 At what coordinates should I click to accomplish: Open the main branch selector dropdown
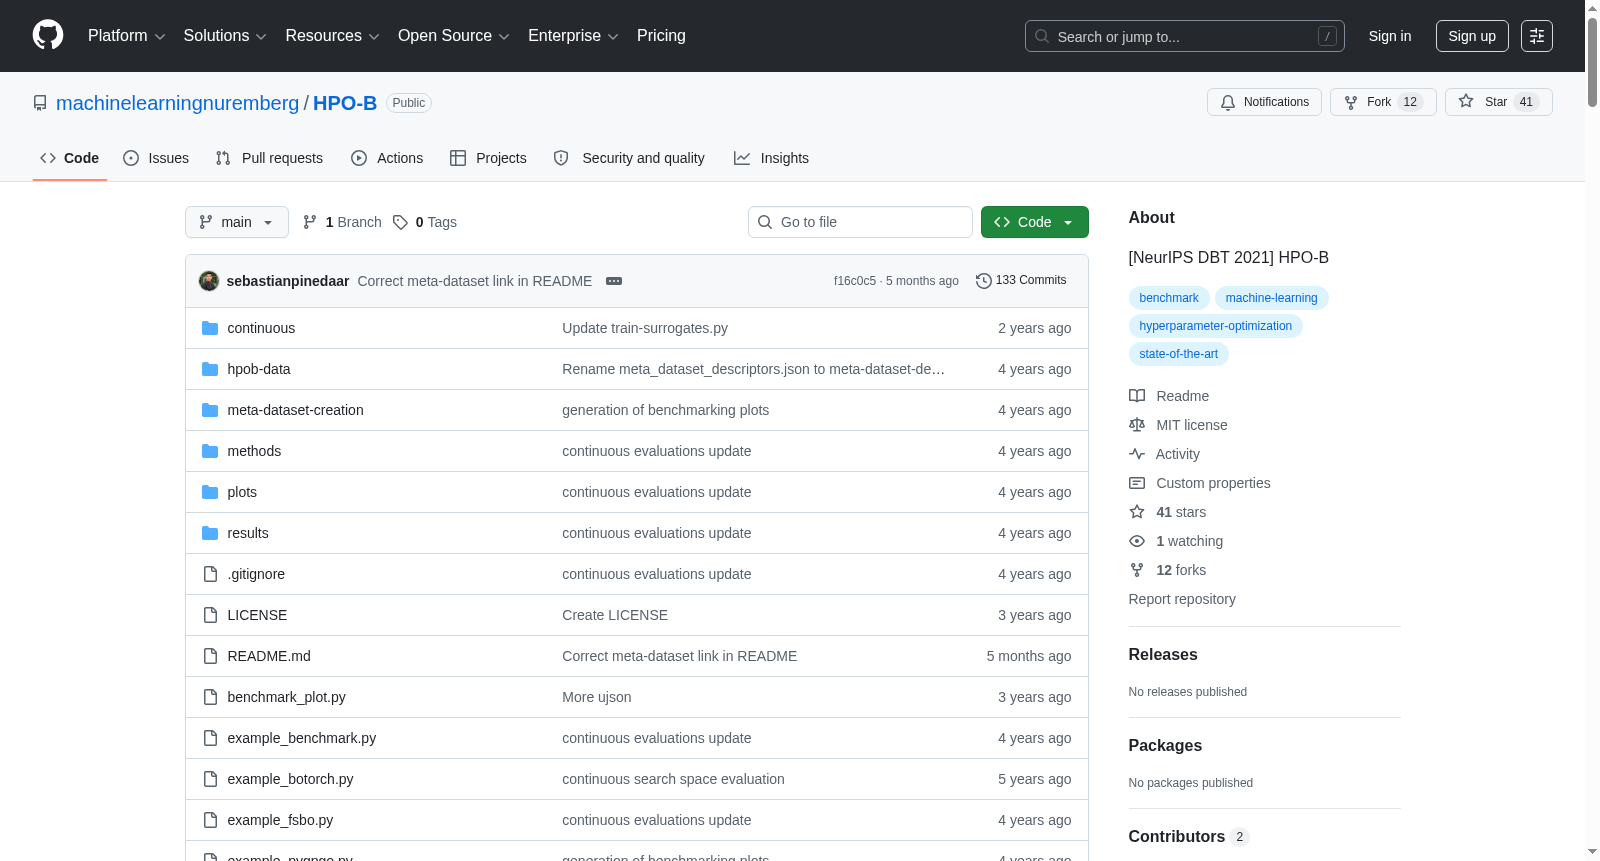pos(237,222)
